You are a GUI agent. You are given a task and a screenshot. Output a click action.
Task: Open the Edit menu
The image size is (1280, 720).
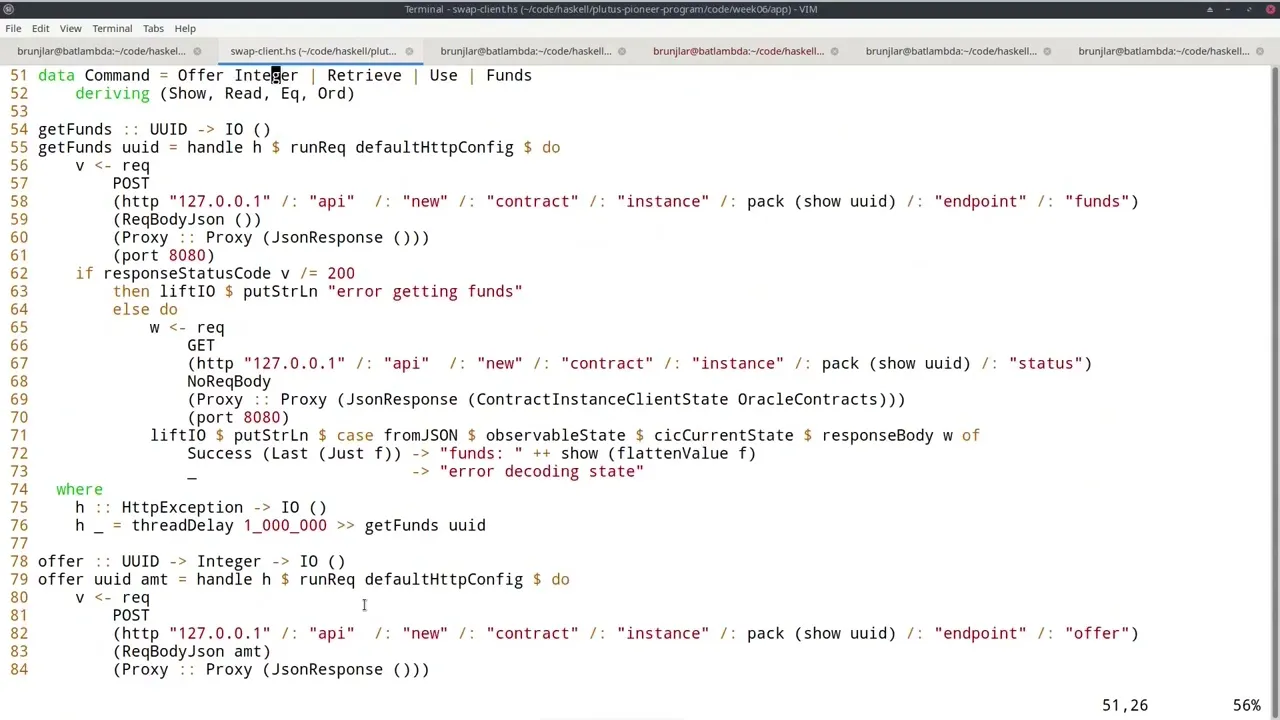(40, 28)
